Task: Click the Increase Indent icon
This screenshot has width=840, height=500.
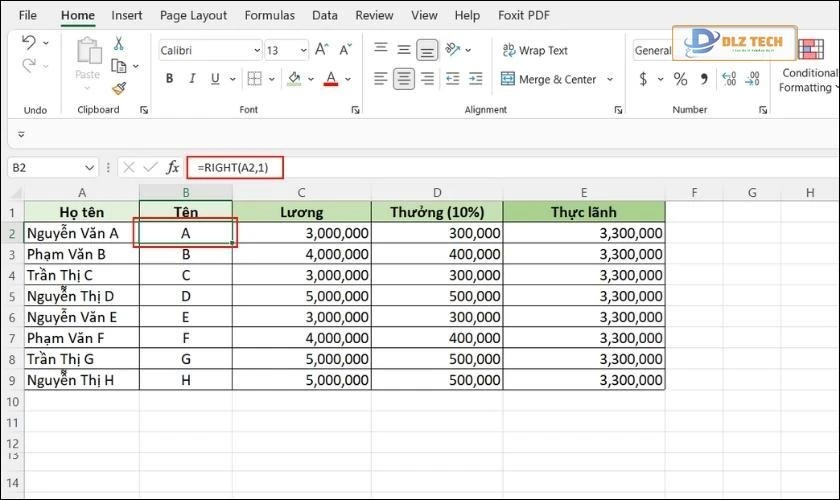Action: tap(475, 79)
